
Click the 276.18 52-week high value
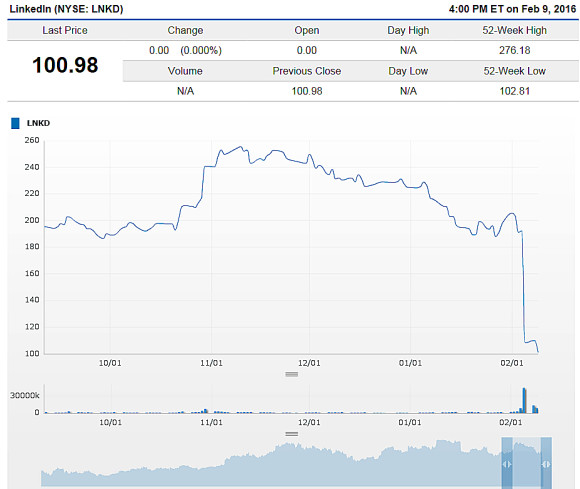coord(515,50)
